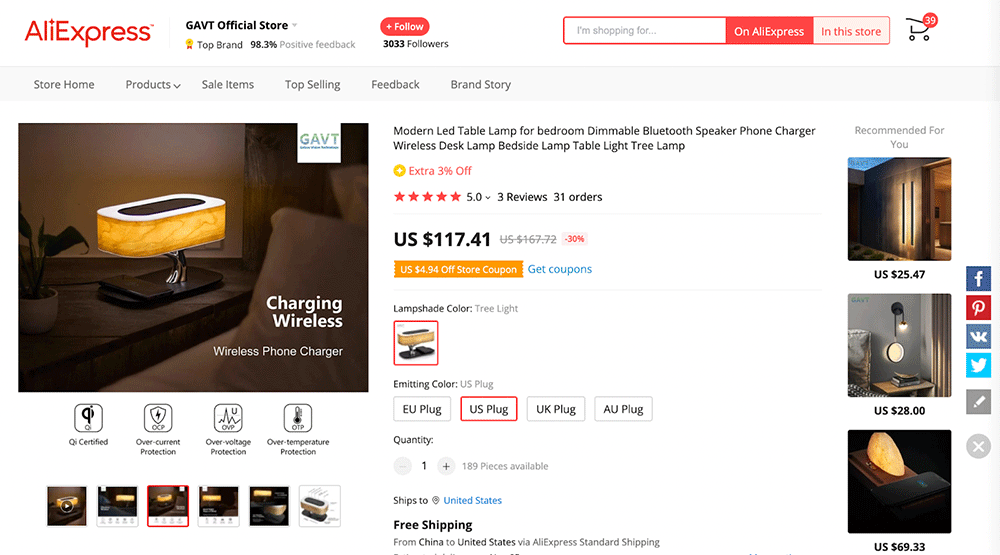Open the Top Selling tab

coord(312,85)
